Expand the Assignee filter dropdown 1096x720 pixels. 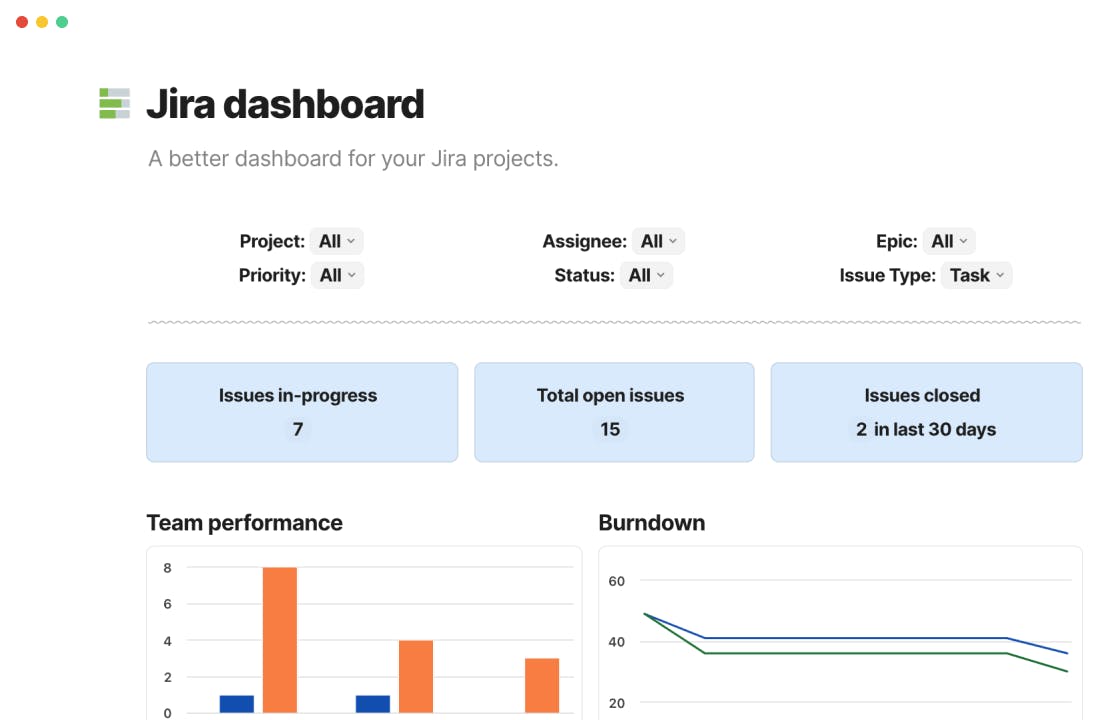click(x=659, y=241)
